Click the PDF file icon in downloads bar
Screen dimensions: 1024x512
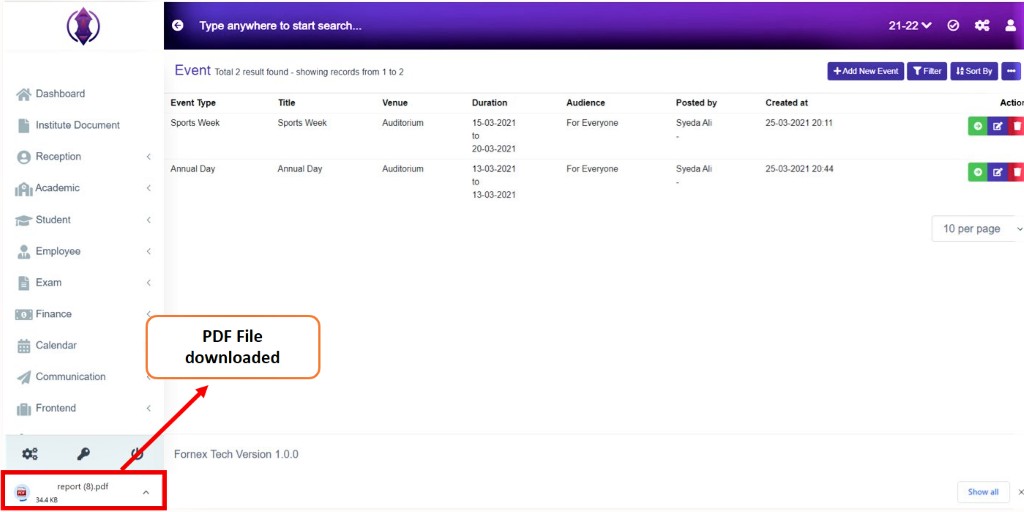(x=22, y=492)
